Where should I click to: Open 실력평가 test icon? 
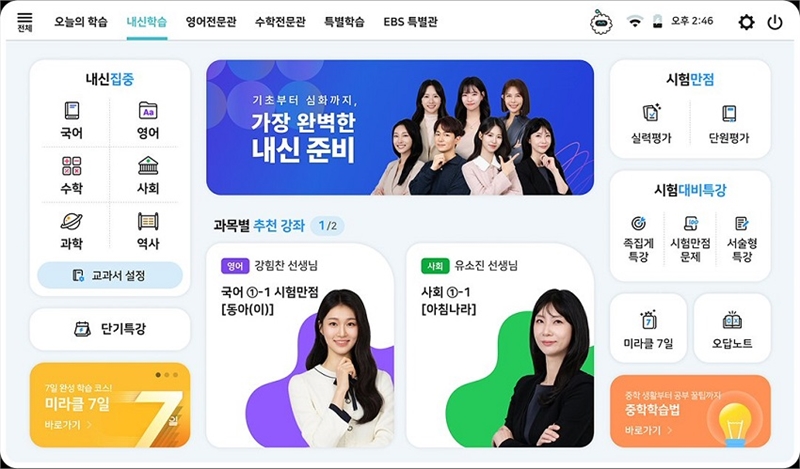651,113
